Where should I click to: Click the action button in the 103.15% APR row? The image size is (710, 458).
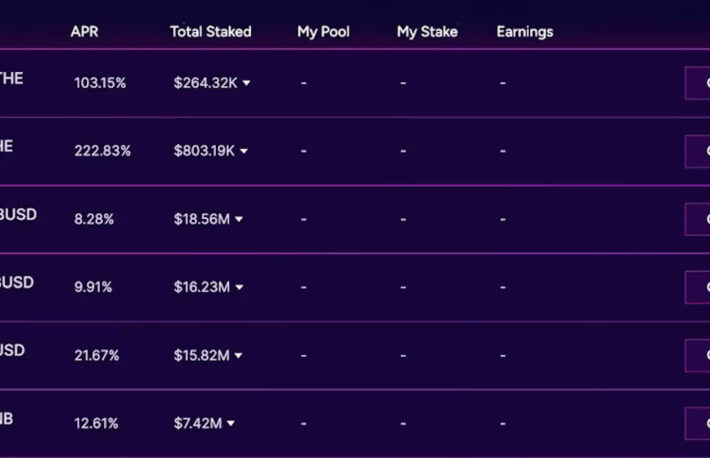tap(697, 83)
